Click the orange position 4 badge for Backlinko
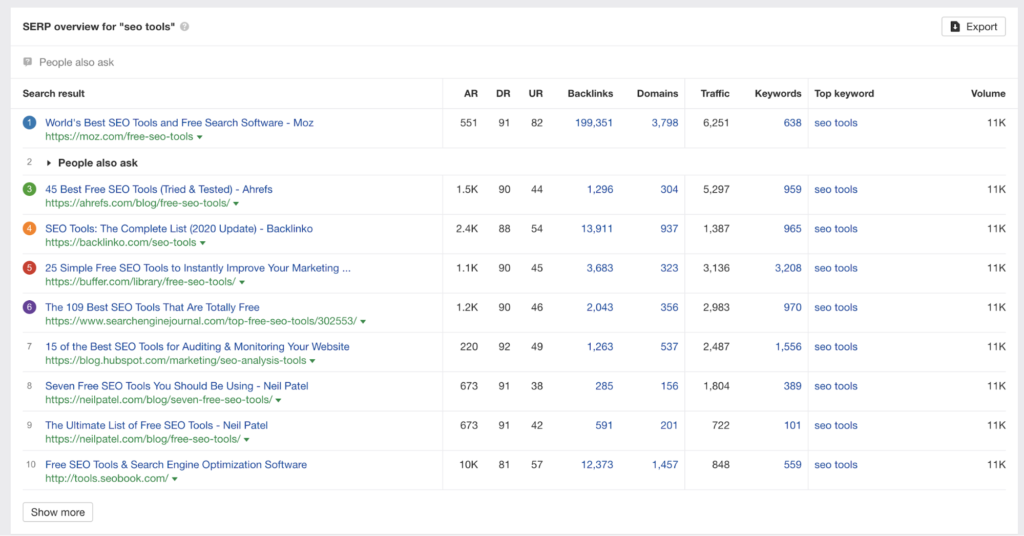 click(29, 229)
